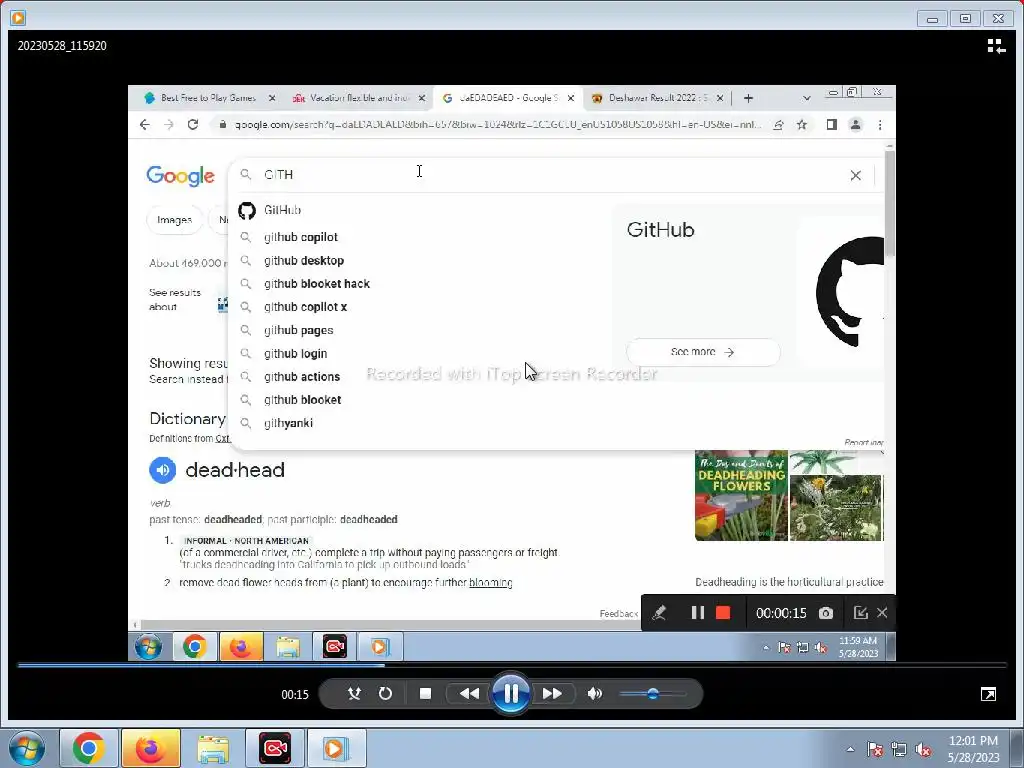The height and width of the screenshot is (768, 1024).
Task: Skip forward with the fast-forward button
Action: click(x=552, y=694)
